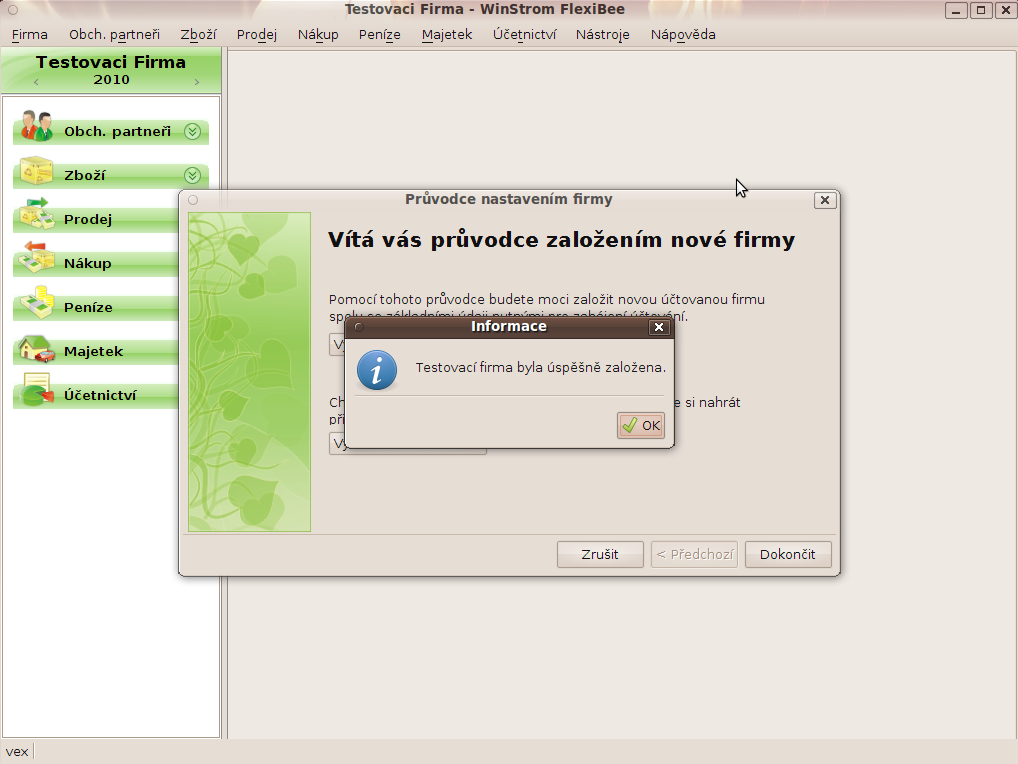The height and width of the screenshot is (764, 1018).
Task: Expand the Obch. partneři sidebar section
Action: [x=192, y=131]
